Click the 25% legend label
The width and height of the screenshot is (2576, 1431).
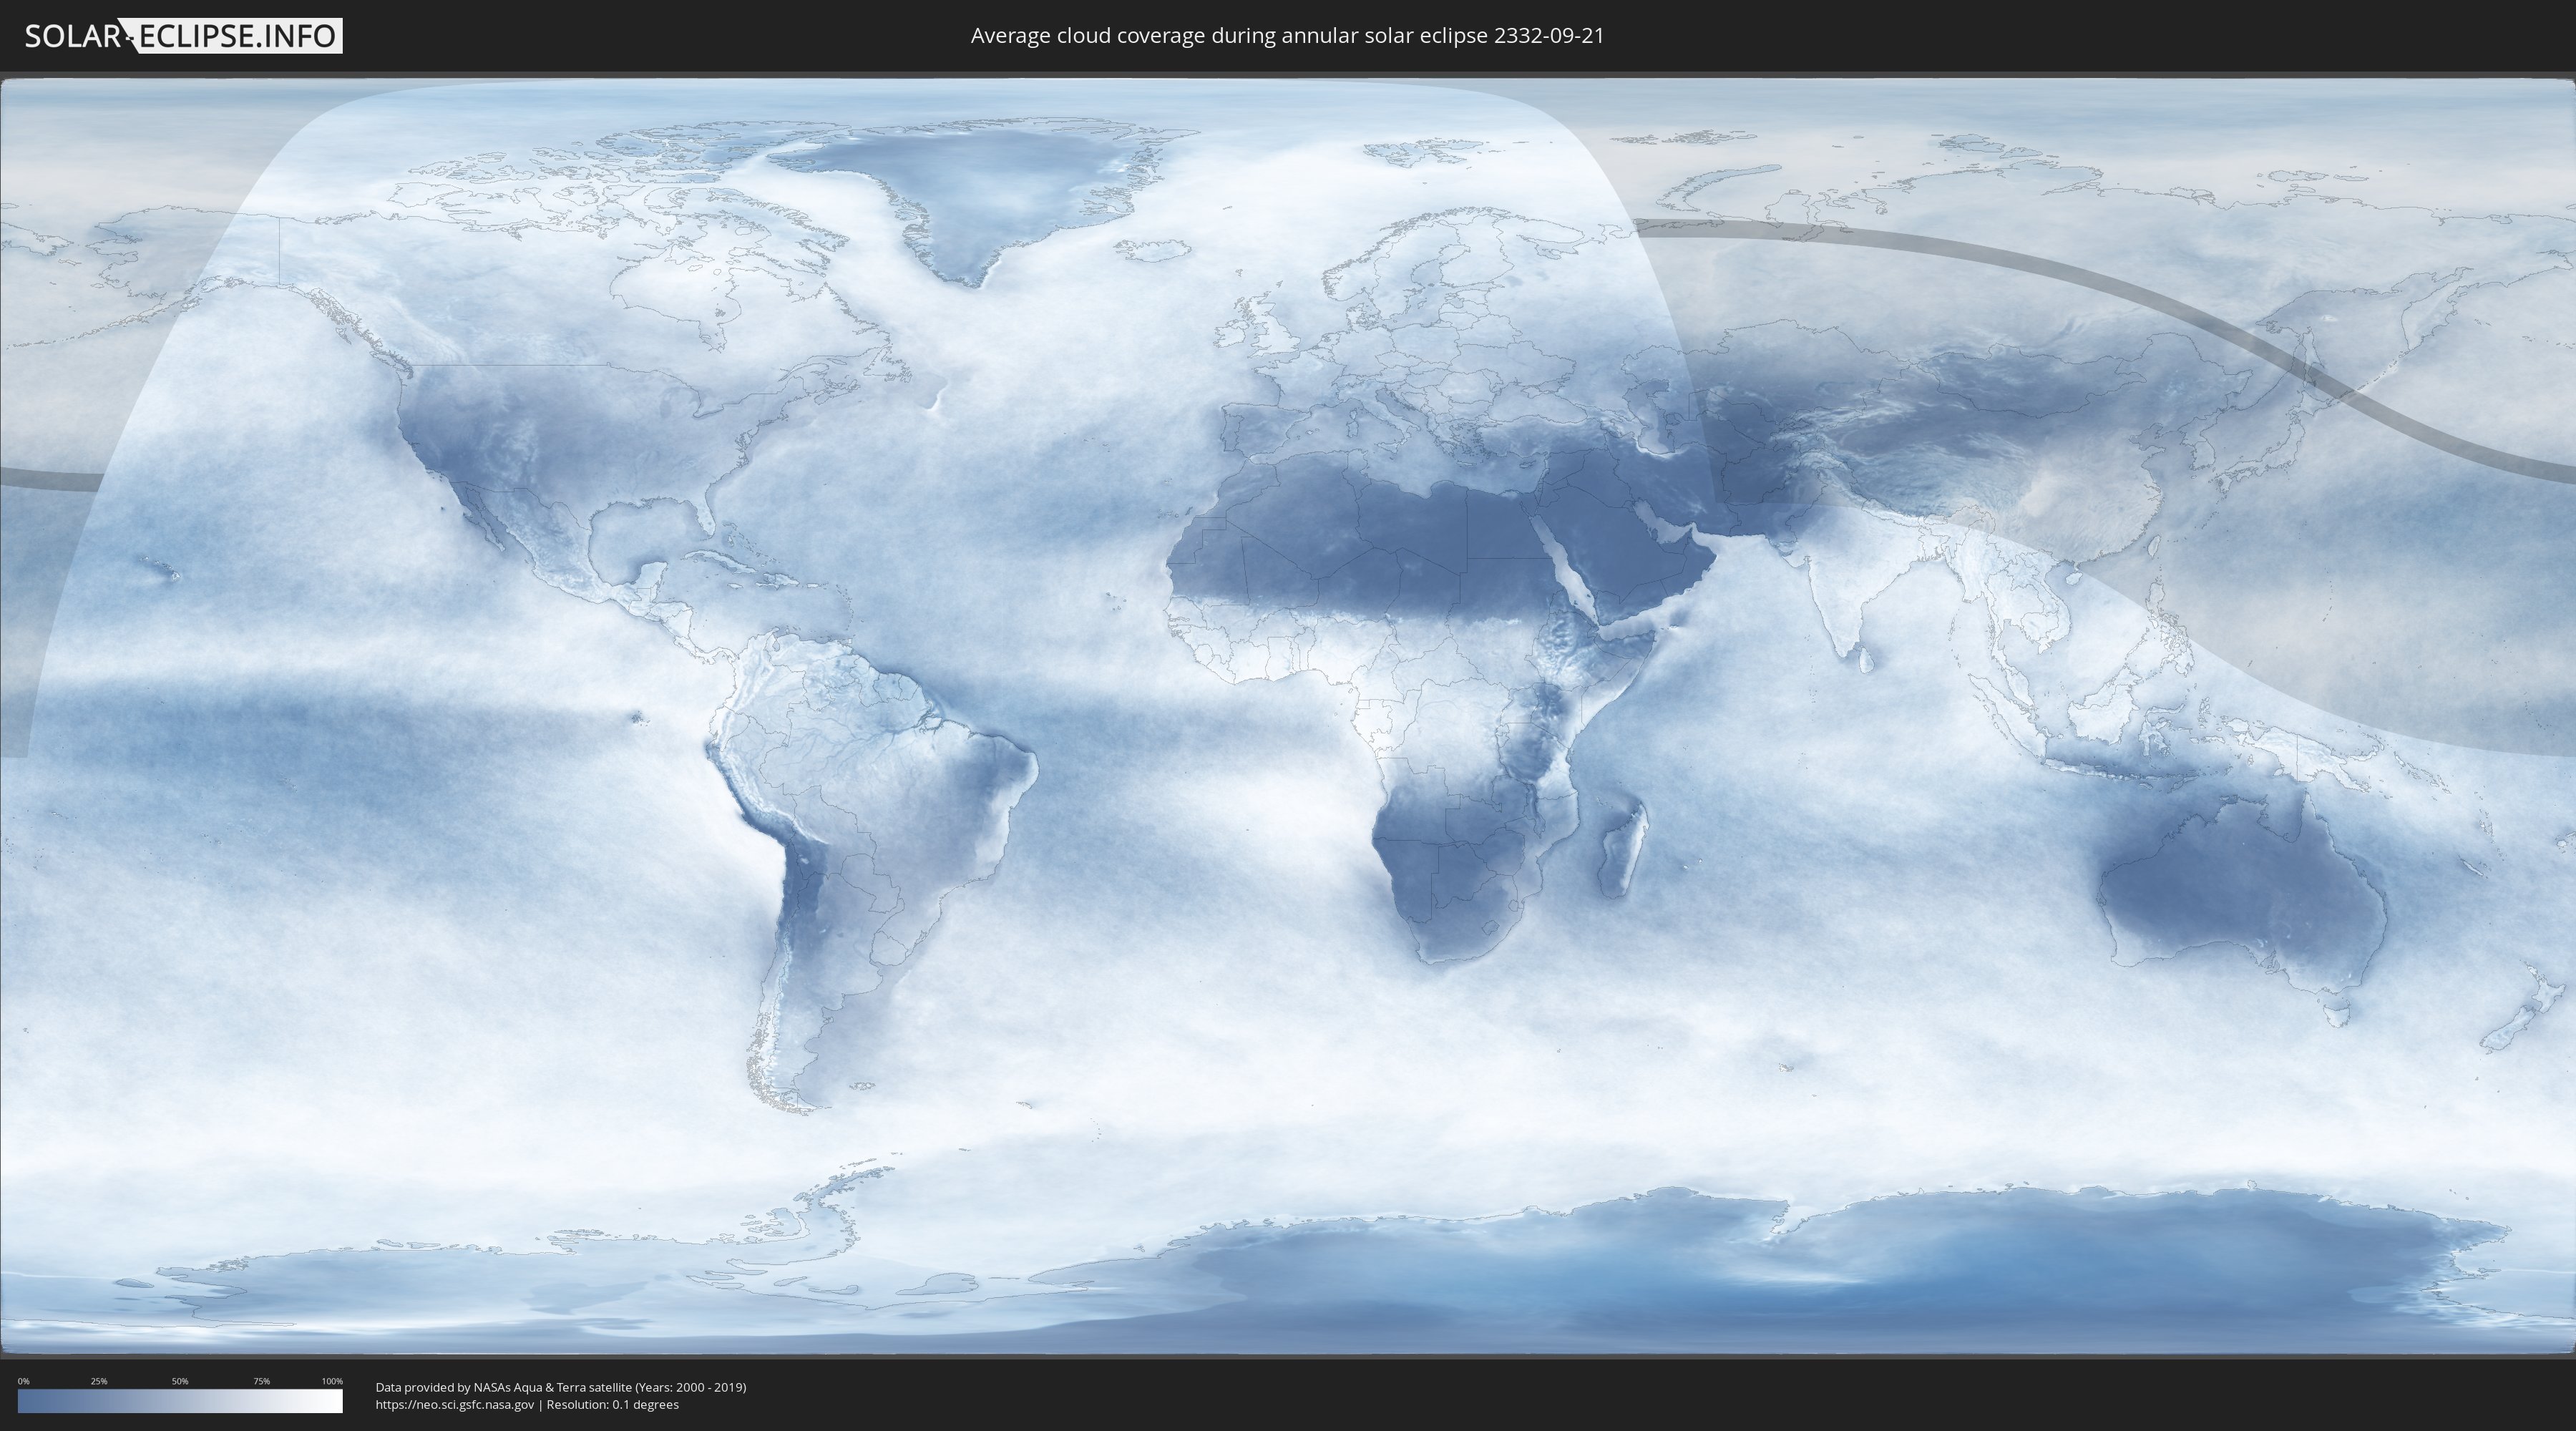99,1381
